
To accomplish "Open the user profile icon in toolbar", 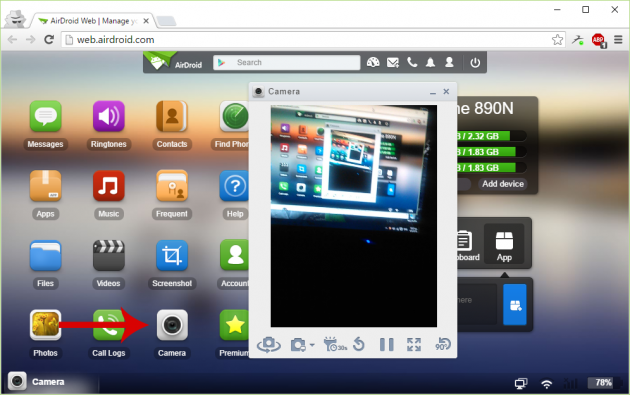I will coord(449,62).
